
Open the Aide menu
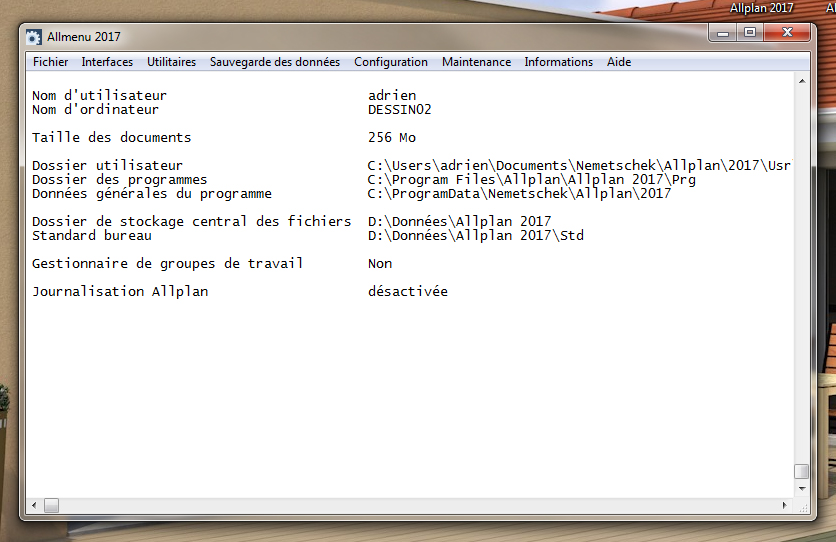(x=618, y=62)
